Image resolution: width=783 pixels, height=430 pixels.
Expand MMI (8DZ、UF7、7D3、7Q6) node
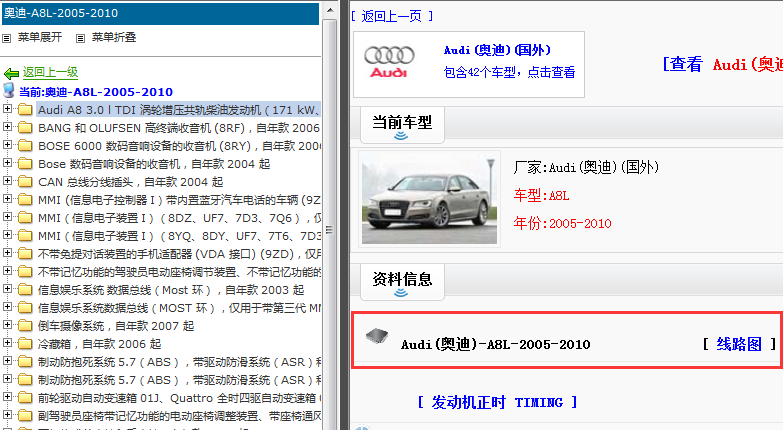7,216
